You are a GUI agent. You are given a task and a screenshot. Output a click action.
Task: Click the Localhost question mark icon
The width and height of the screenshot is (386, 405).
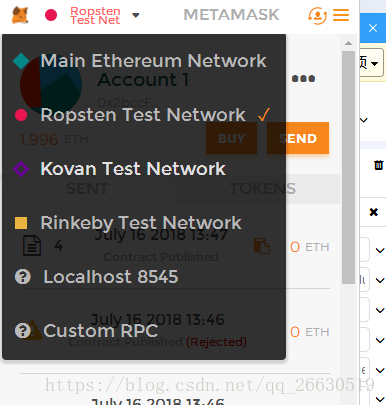23,277
